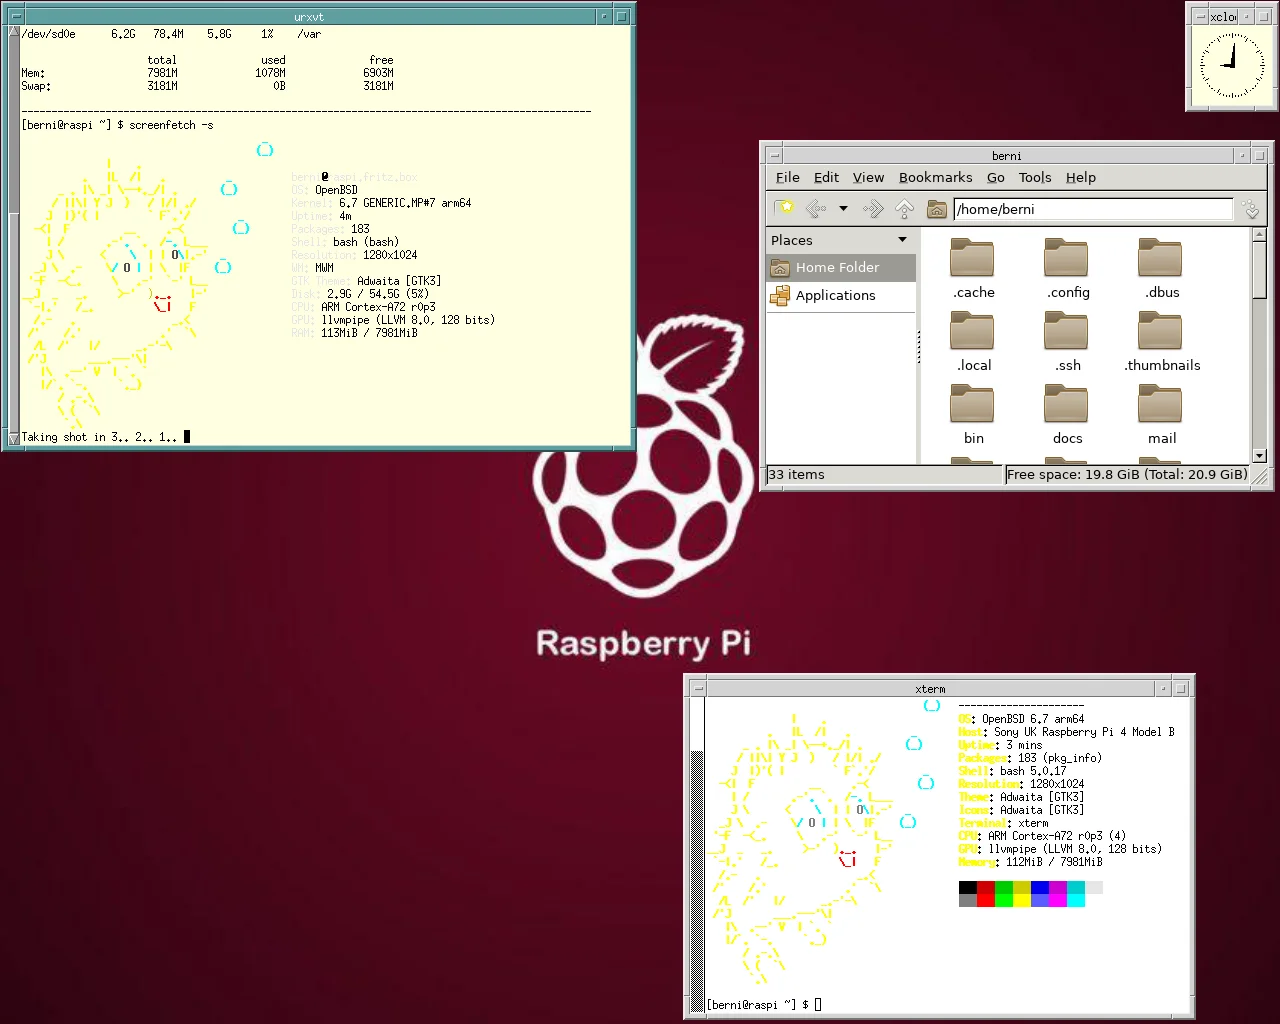The height and width of the screenshot is (1024, 1280).
Task: Open the Edit menu
Action: pyautogui.click(x=826, y=177)
